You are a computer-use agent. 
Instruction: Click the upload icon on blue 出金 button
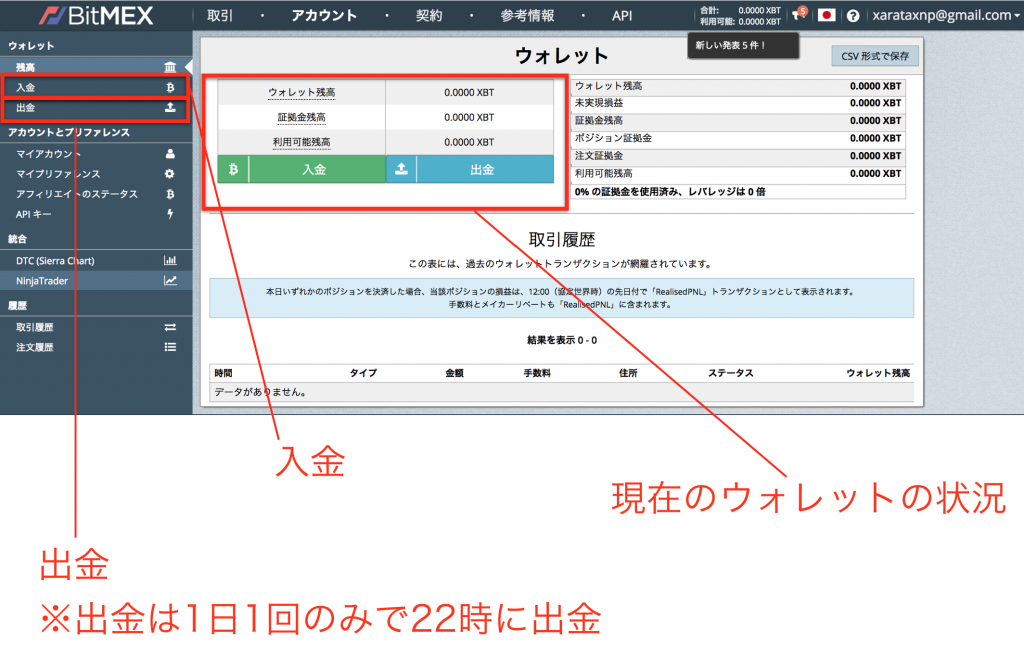click(401, 170)
